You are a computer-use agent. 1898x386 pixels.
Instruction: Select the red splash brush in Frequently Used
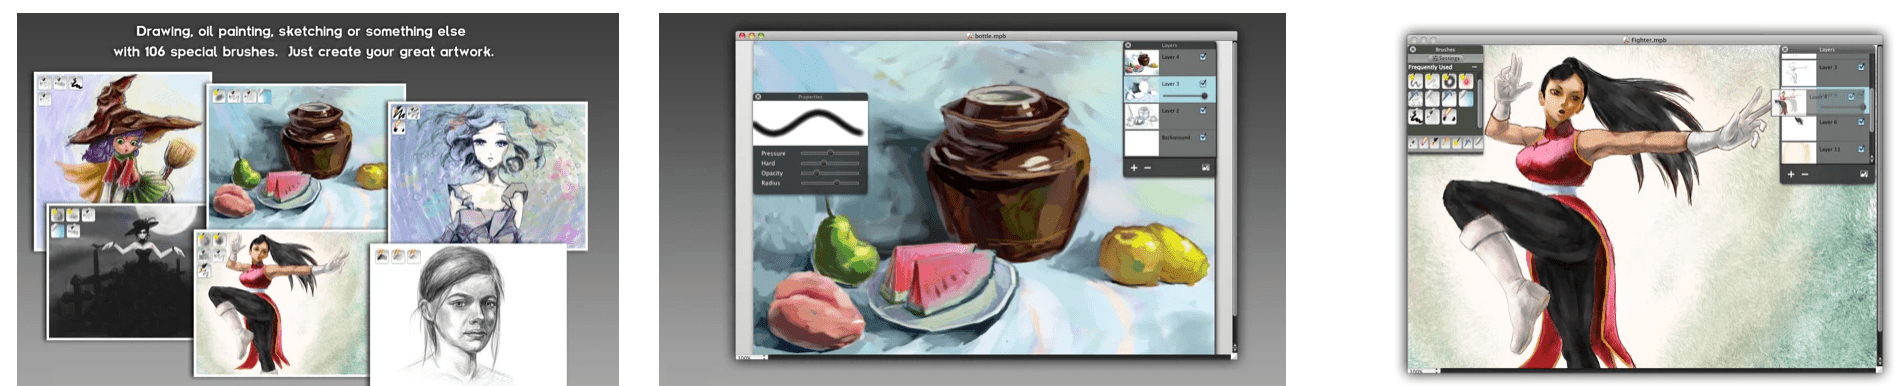[x=1465, y=81]
